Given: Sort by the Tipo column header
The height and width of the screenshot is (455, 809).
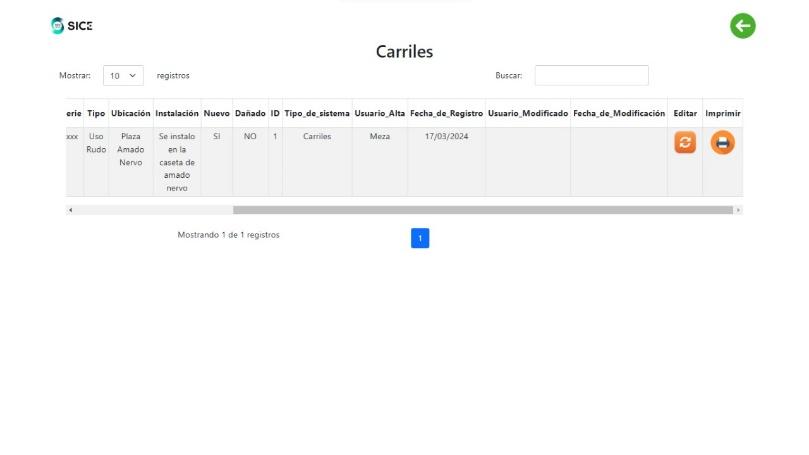Looking at the screenshot, I should [96, 113].
